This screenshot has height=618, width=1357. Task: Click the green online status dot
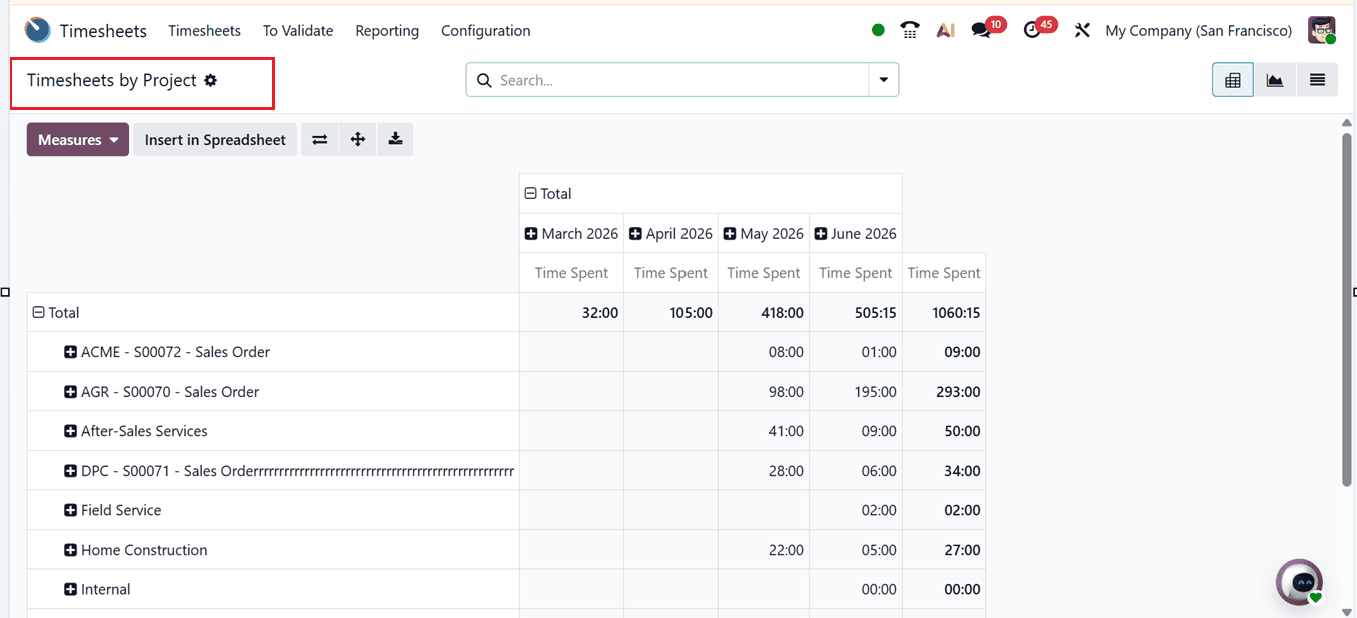coord(878,30)
